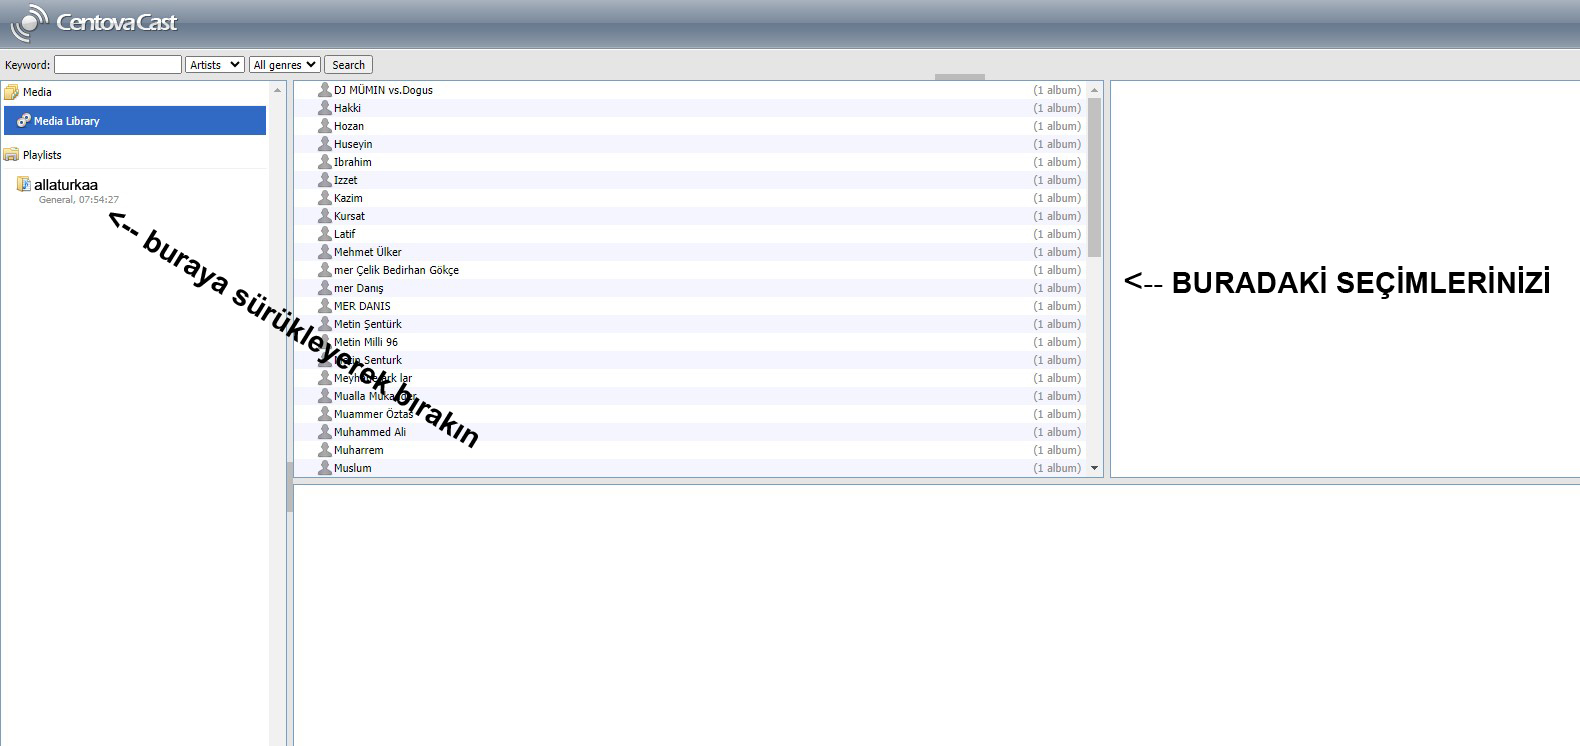The height and width of the screenshot is (746, 1580).
Task: Select the Media Library item
Action: 67,121
